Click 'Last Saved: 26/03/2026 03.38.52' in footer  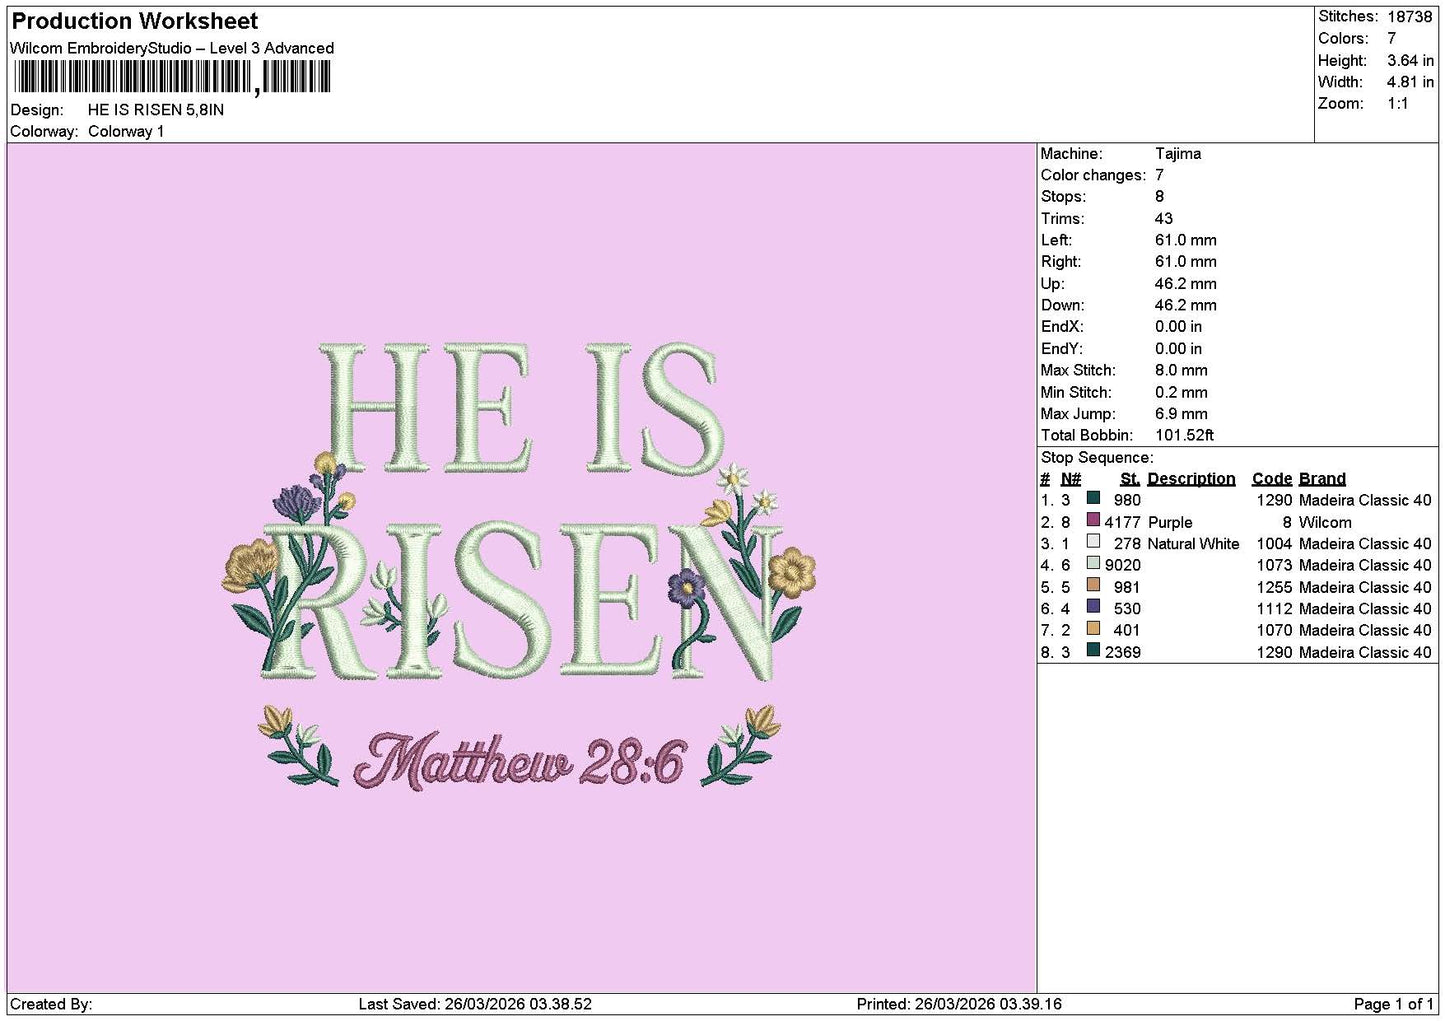[475, 1004]
